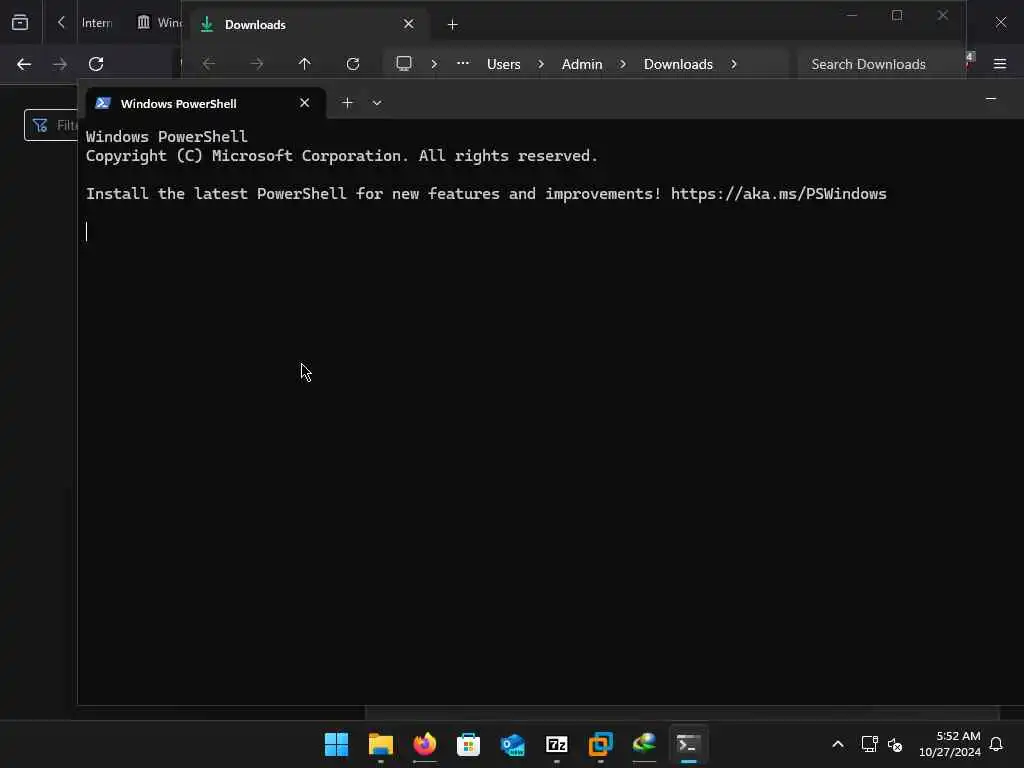1024x768 pixels.
Task: Open the clock showing 5:52 AM
Action: [x=950, y=744]
